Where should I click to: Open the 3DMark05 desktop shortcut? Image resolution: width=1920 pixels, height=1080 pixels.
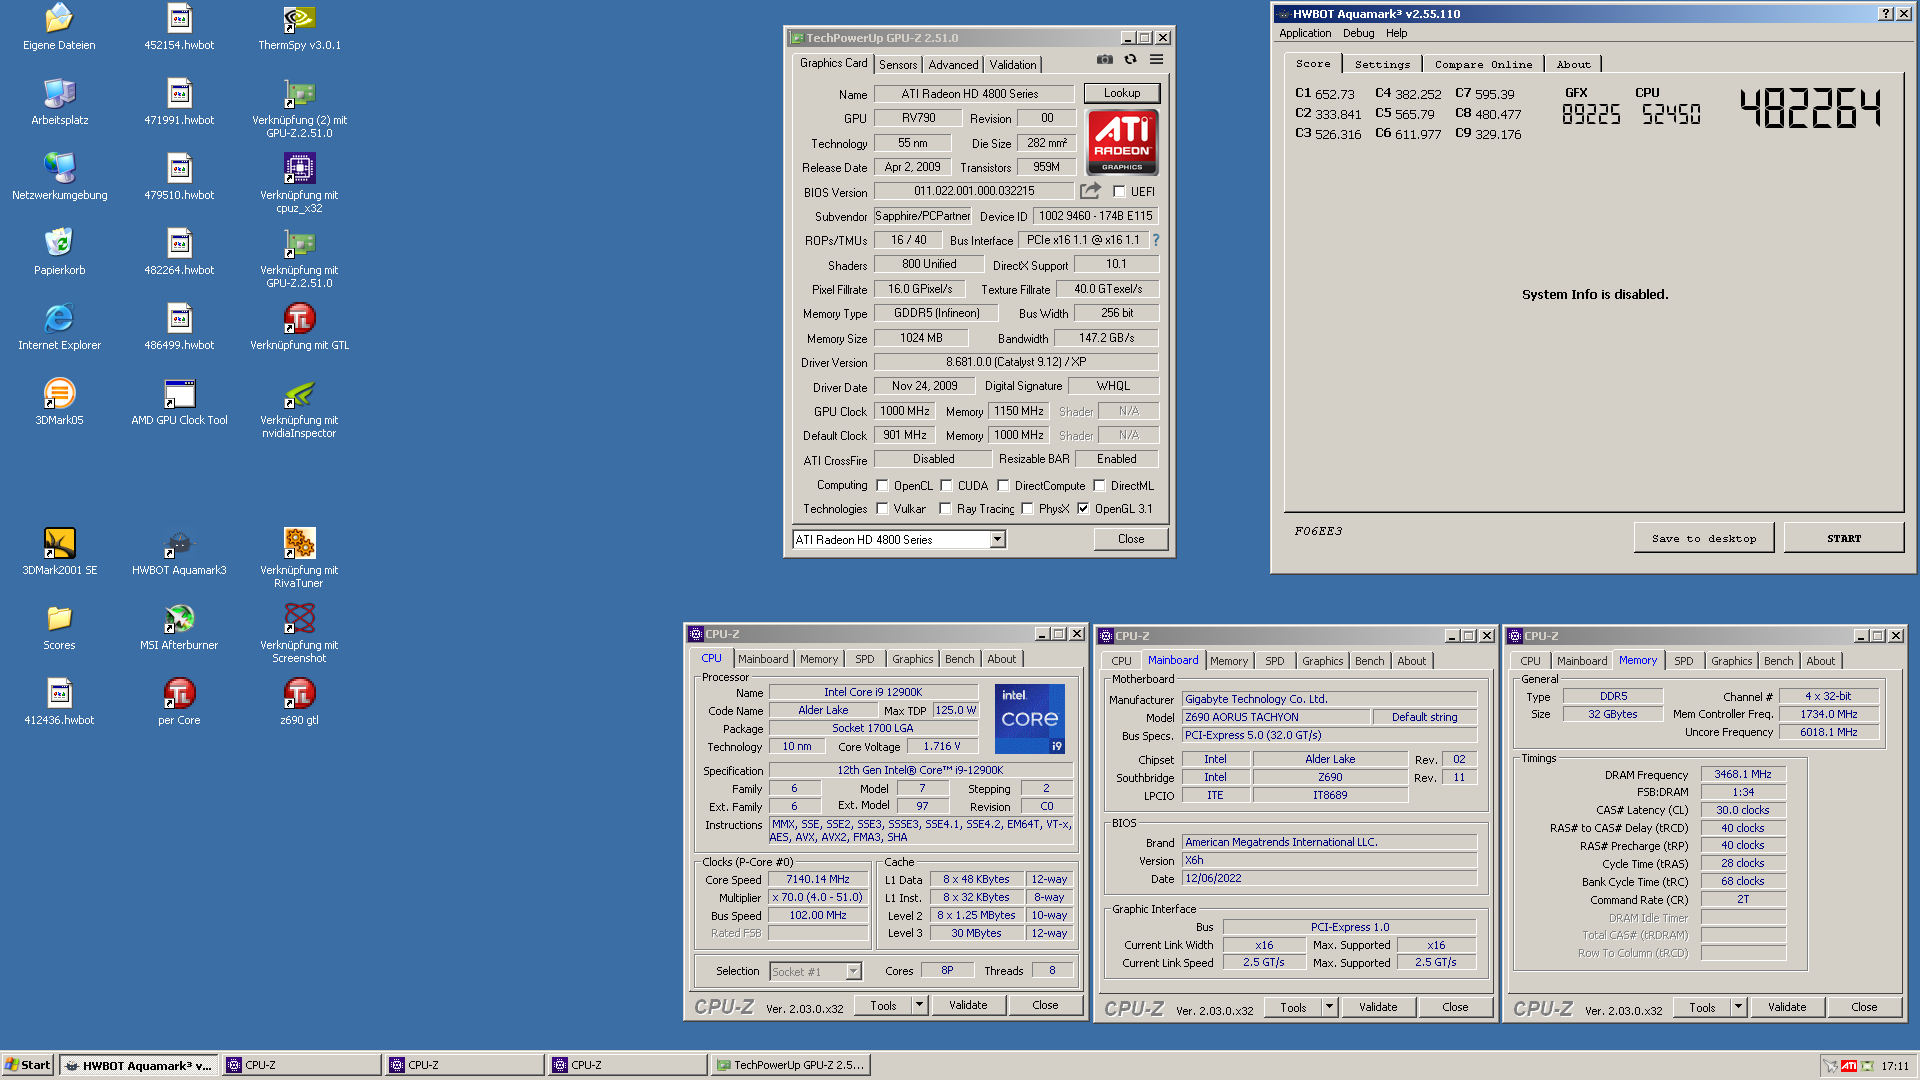point(59,394)
